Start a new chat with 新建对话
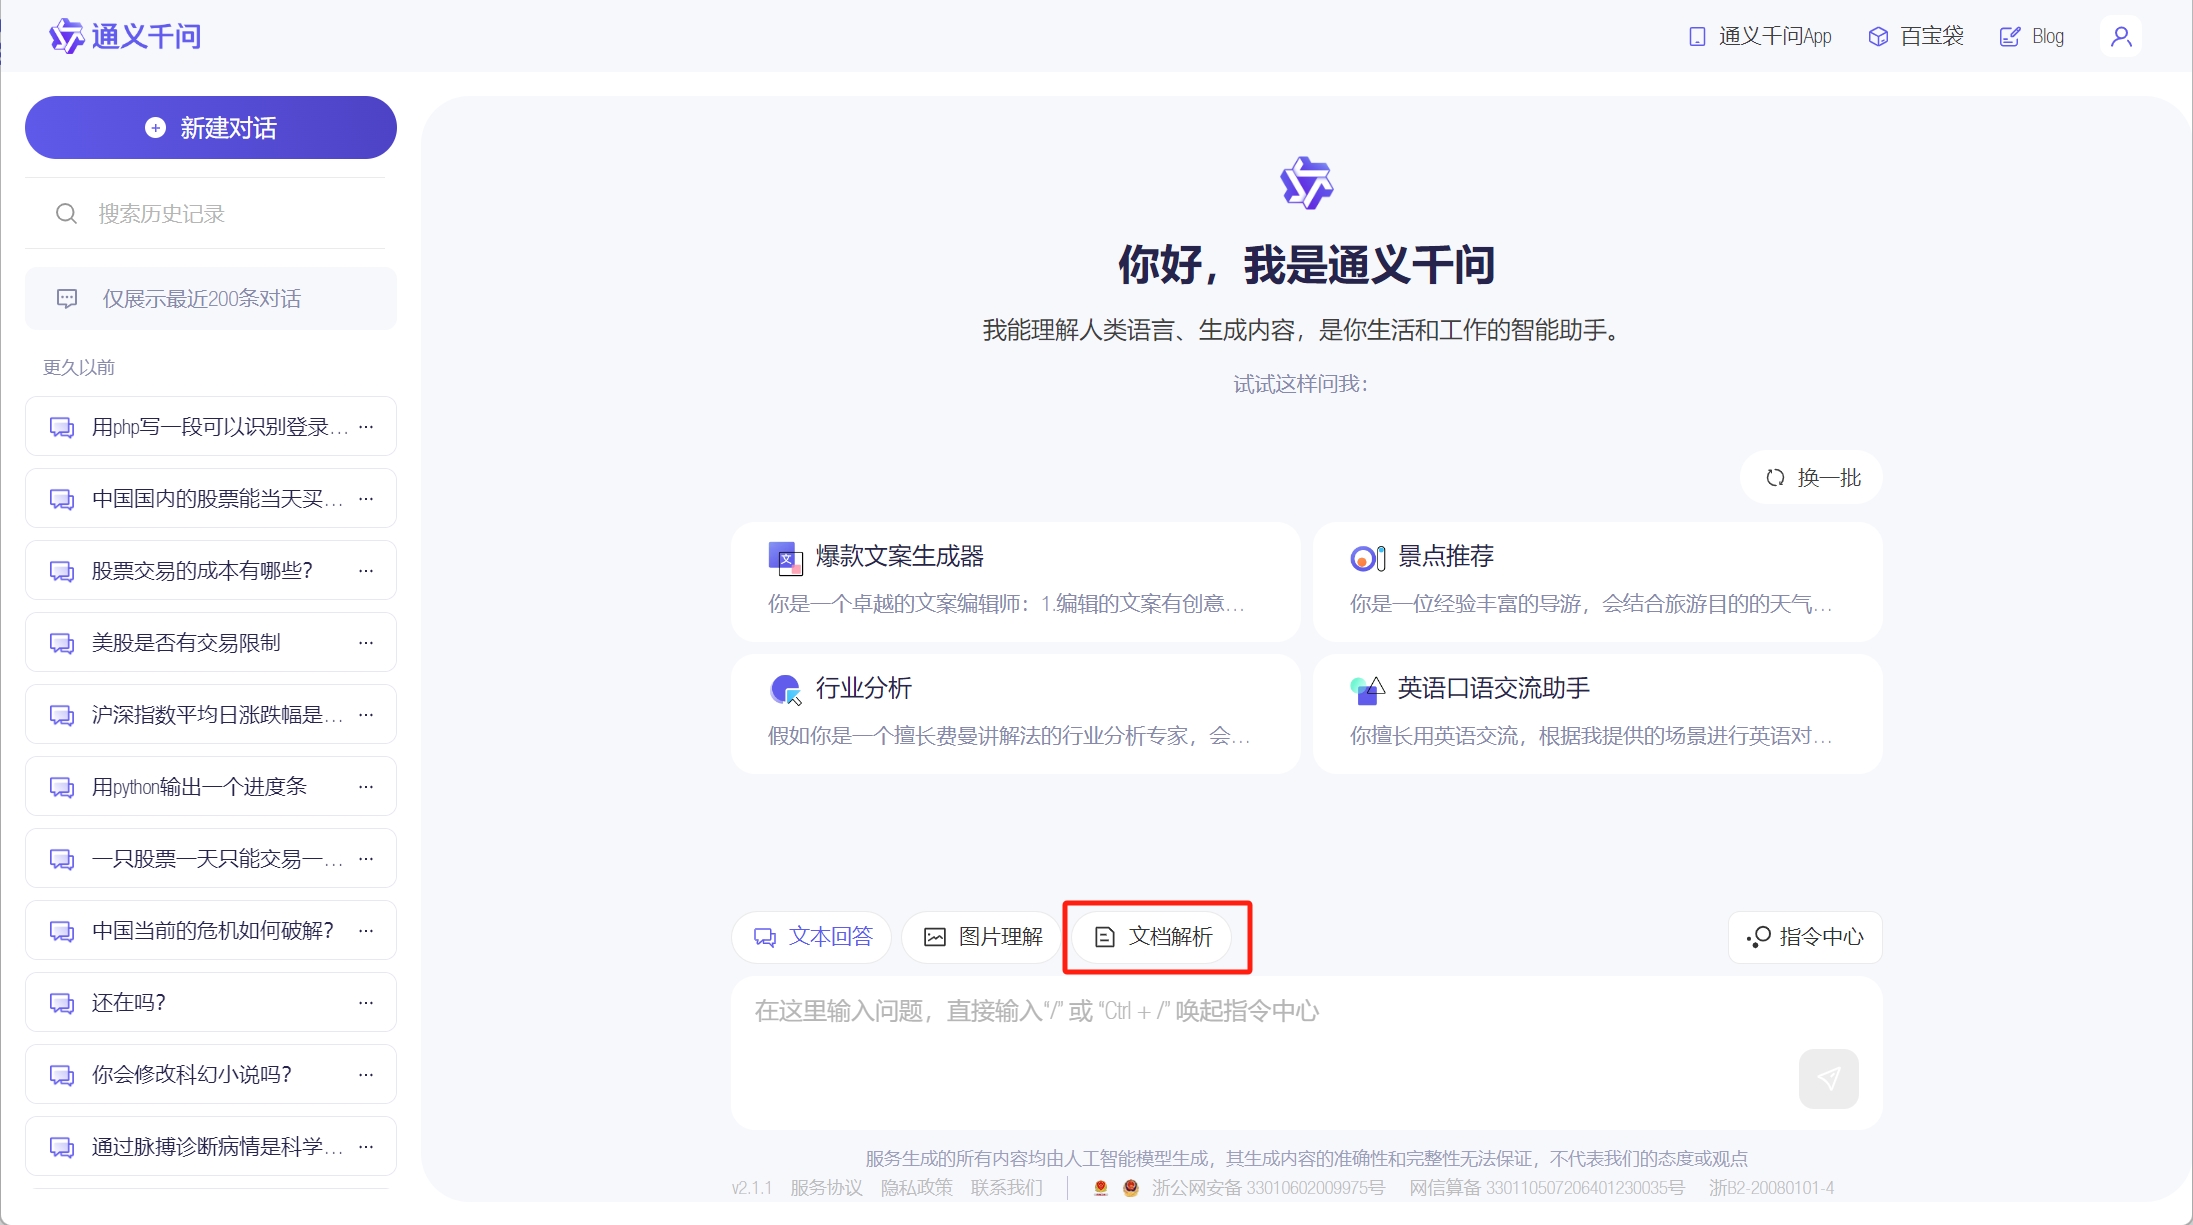 pos(211,127)
